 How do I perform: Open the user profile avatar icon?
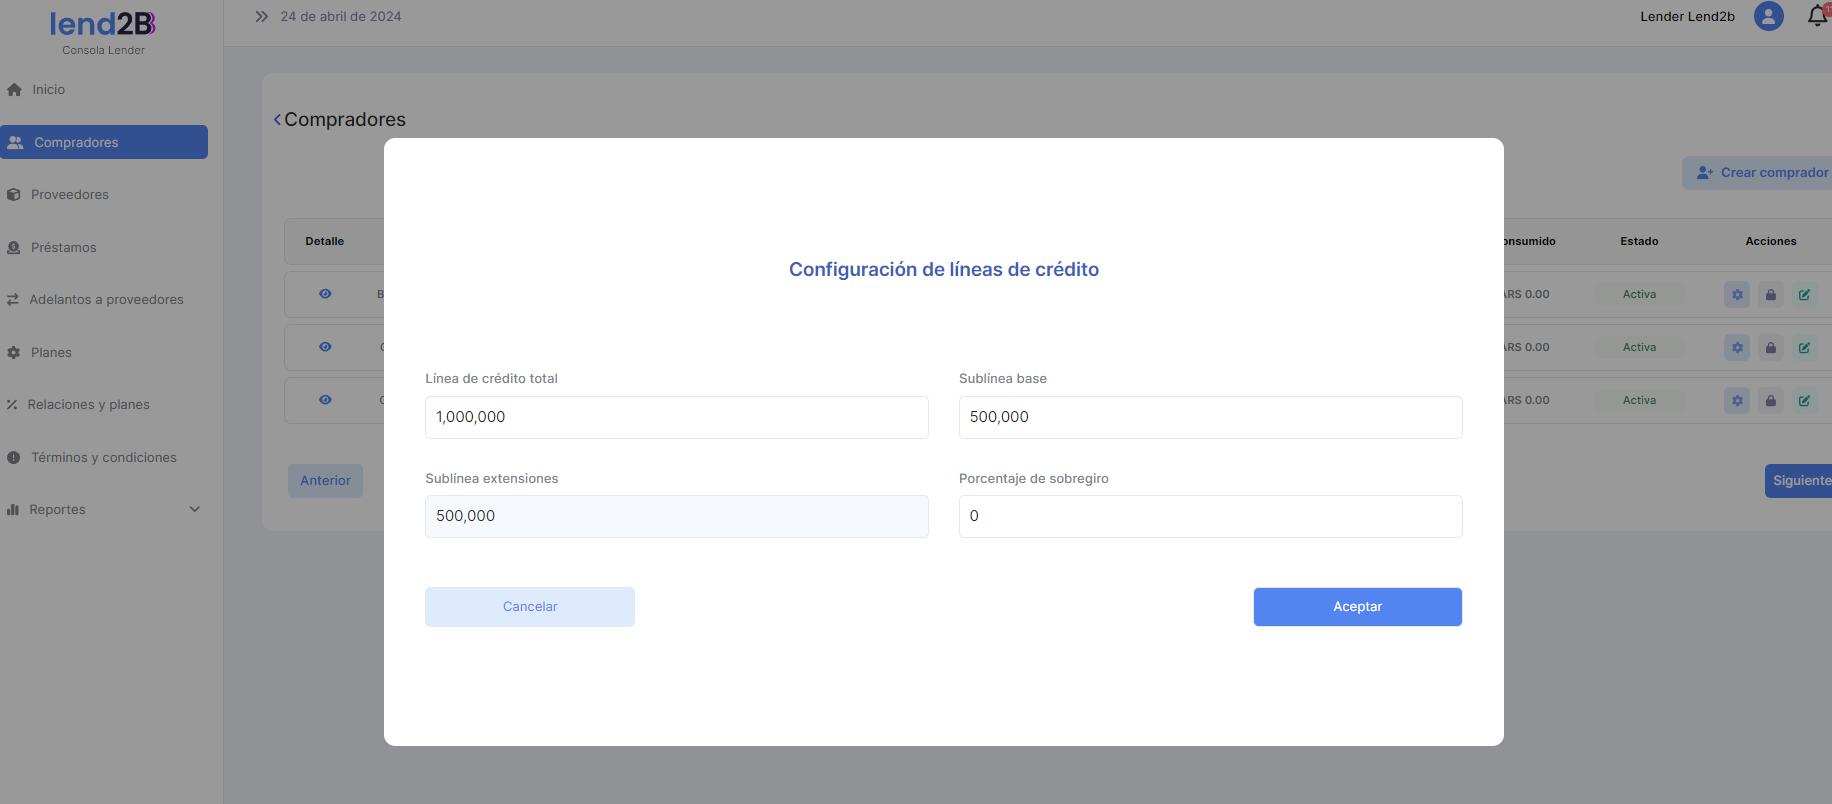tap(1768, 16)
